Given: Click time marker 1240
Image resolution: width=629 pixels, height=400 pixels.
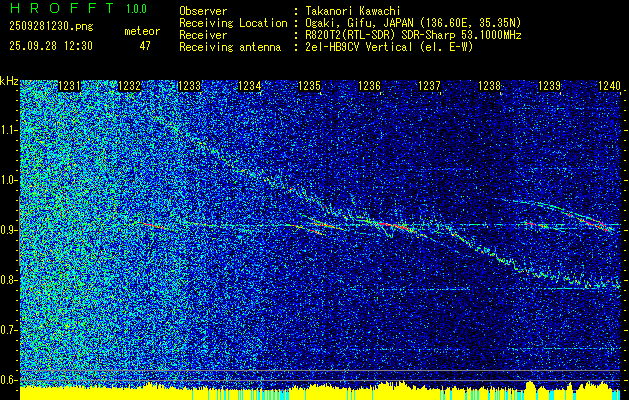Looking at the screenshot, I should tap(609, 85).
